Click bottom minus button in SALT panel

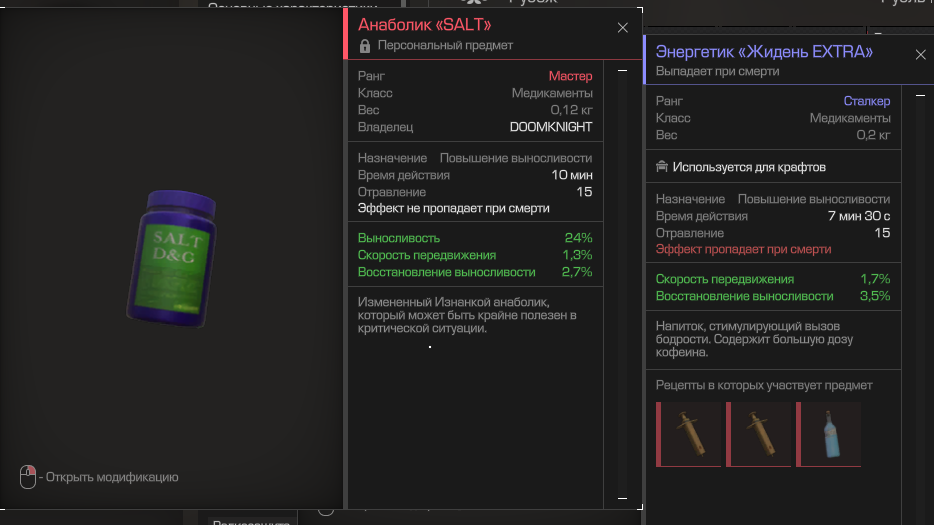tap(622, 498)
